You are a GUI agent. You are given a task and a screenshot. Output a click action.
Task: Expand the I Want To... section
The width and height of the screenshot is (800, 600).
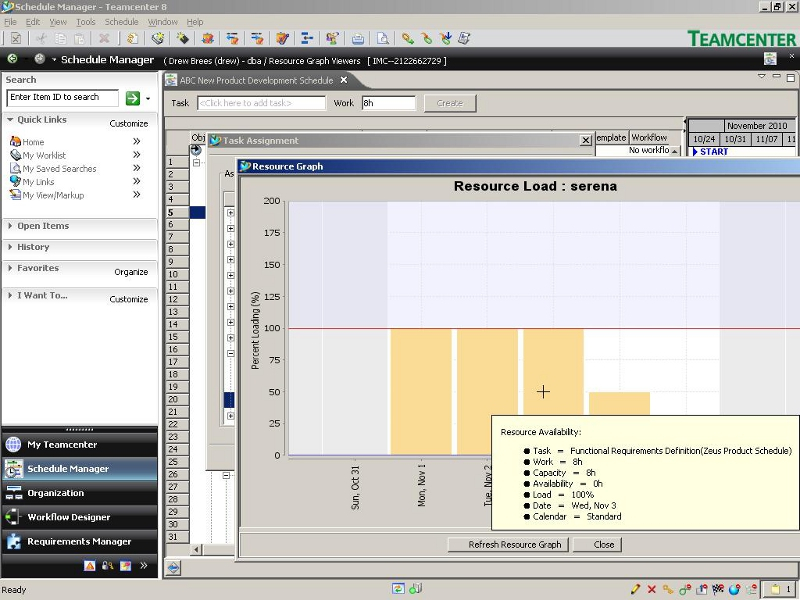pyautogui.click(x=10, y=295)
